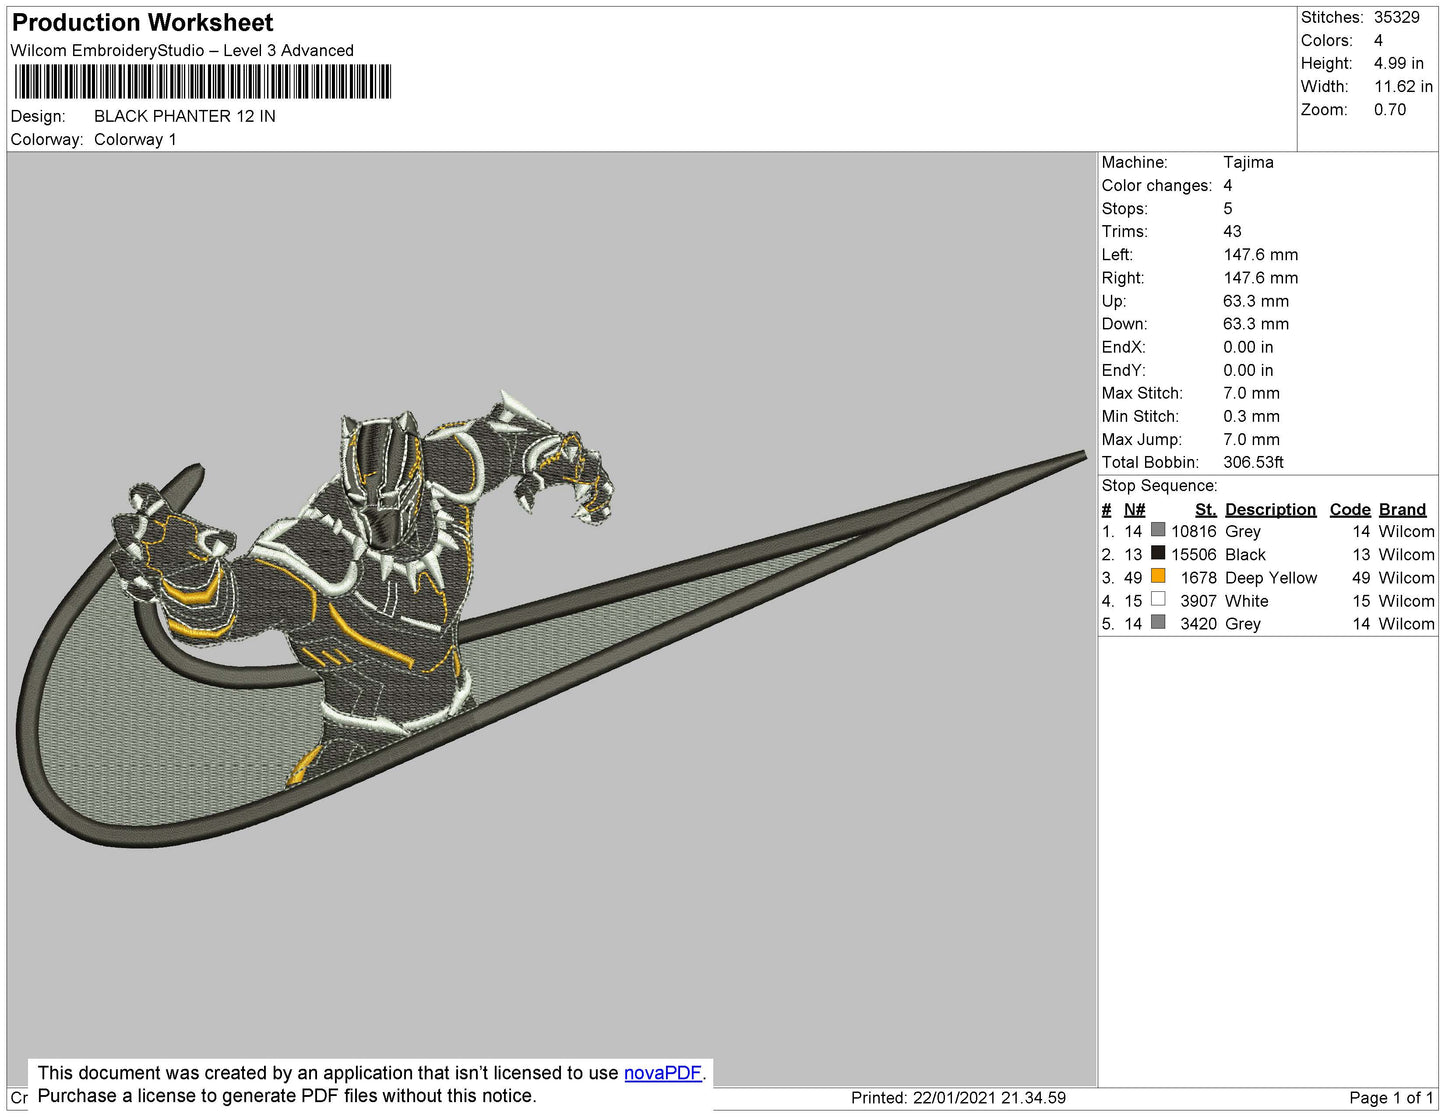Click the Description column header
The height and width of the screenshot is (1117, 1445).
1270,509
